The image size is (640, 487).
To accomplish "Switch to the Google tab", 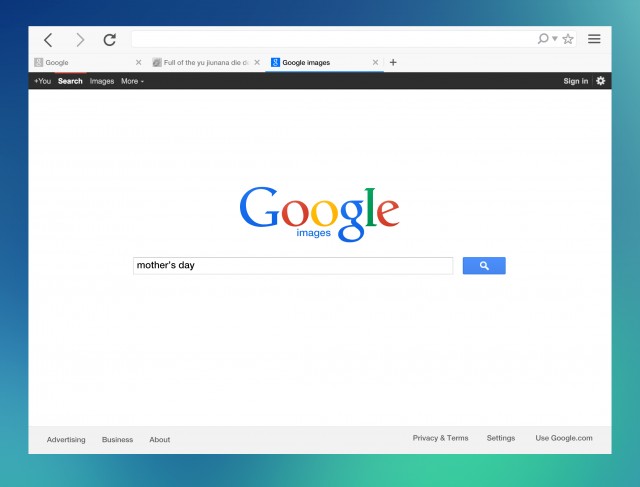I will tap(88, 62).
